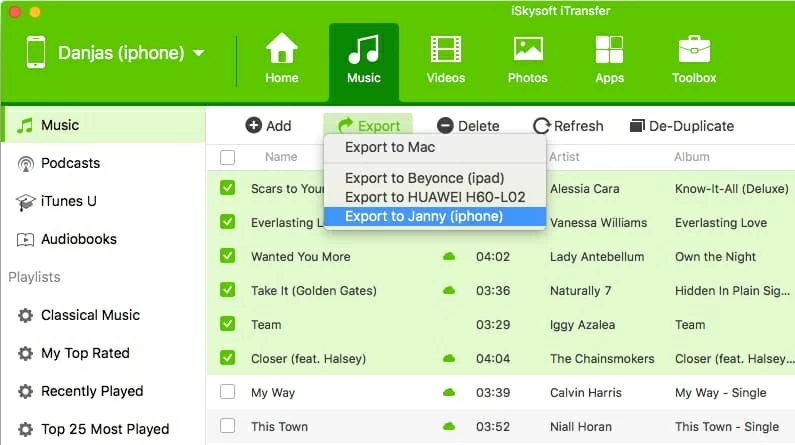This screenshot has height=445, width=795.
Task: Choose Export to Mac option
Action: [x=389, y=148]
